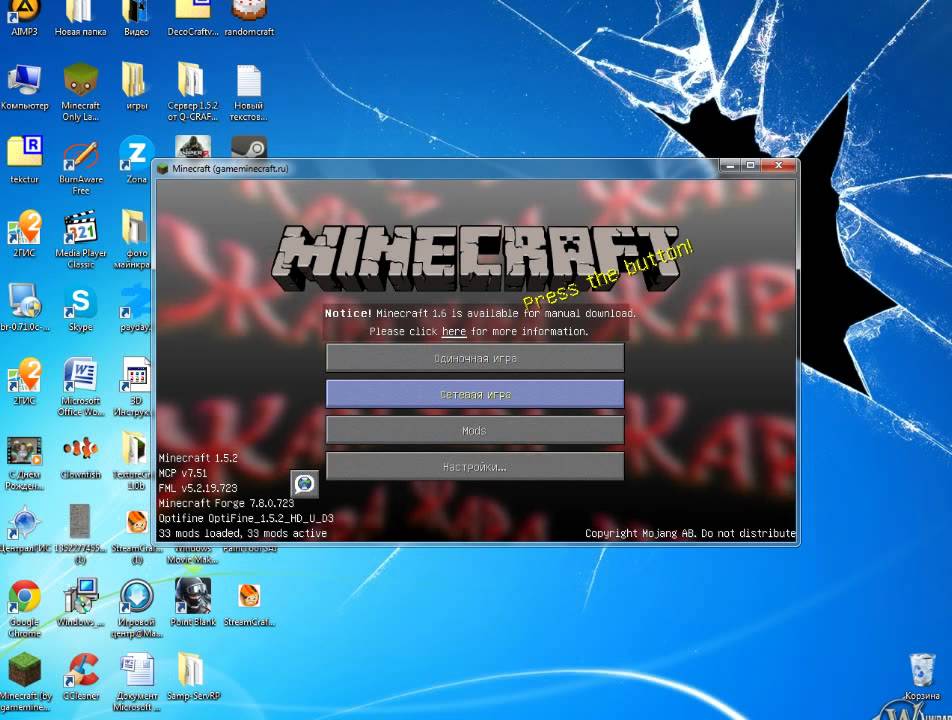The width and height of the screenshot is (952, 720).
Task: Click the Одиночная игра button
Action: tap(475, 358)
